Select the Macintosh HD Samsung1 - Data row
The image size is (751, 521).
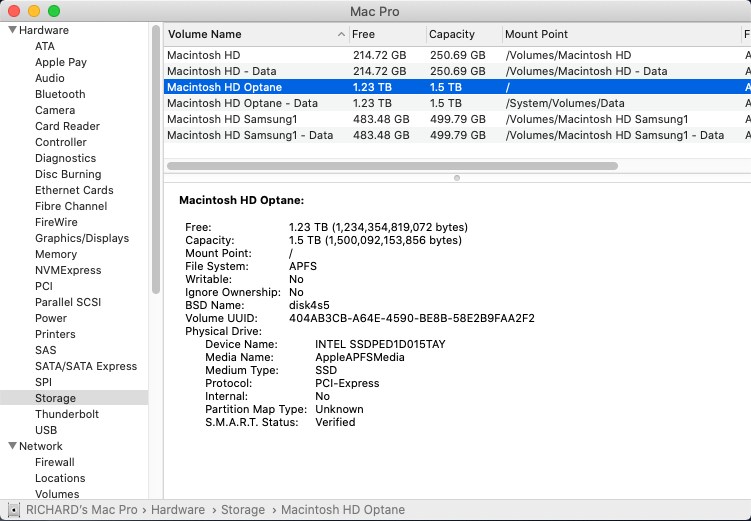457,135
